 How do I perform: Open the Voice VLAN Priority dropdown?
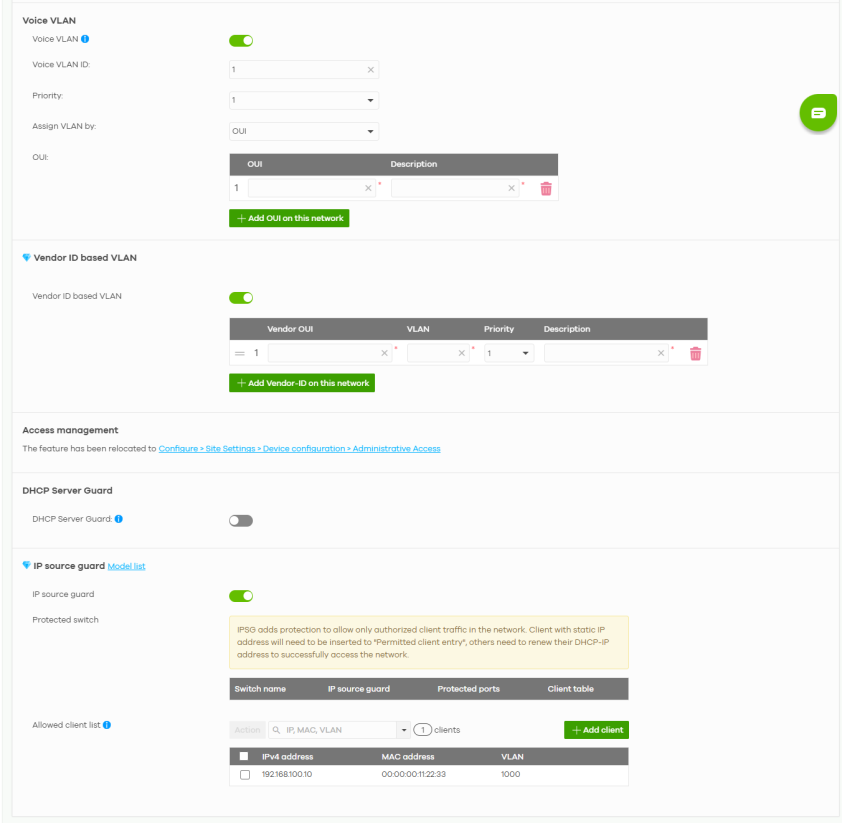coord(304,100)
